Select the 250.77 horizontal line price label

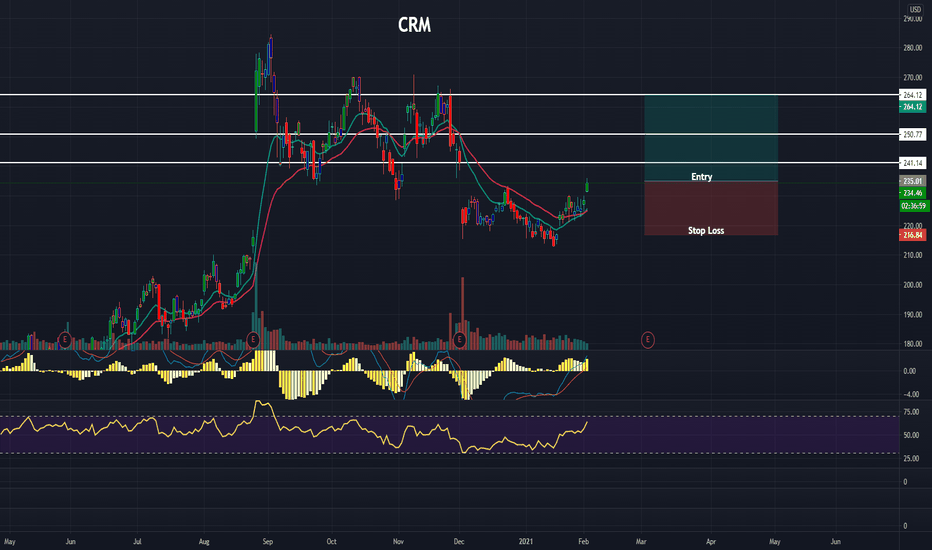click(x=912, y=135)
